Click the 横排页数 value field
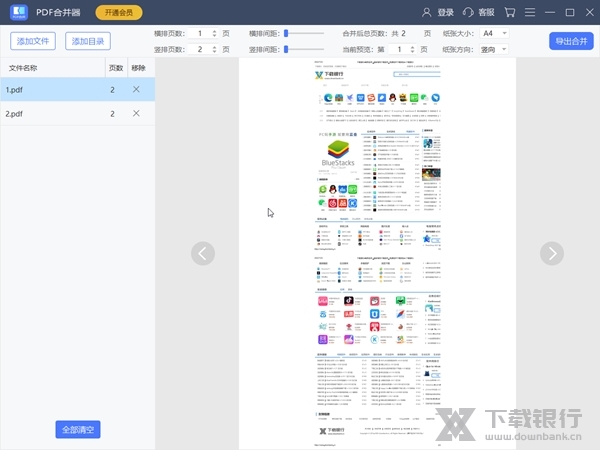 click(x=200, y=34)
